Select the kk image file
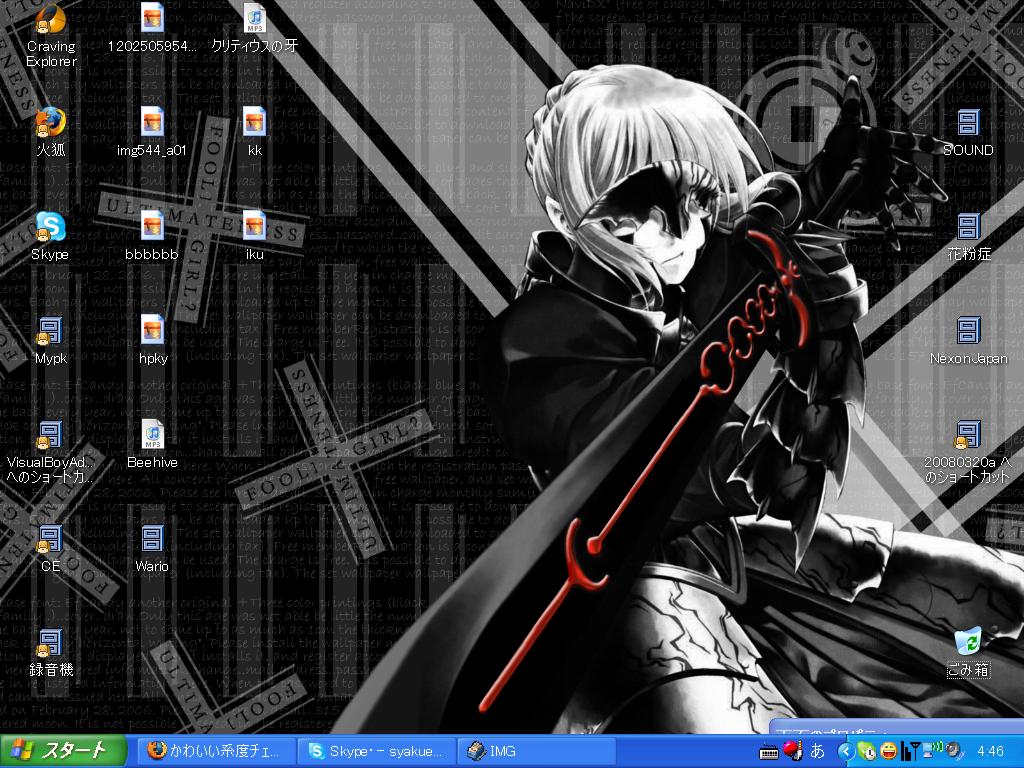The image size is (1024, 768). [255, 123]
